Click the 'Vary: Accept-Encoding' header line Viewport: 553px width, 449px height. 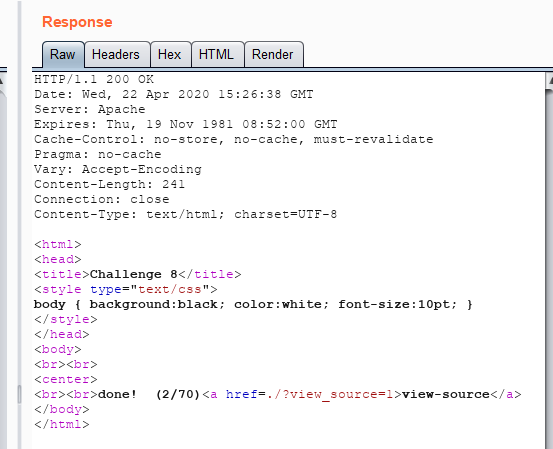pyautogui.click(x=118, y=169)
